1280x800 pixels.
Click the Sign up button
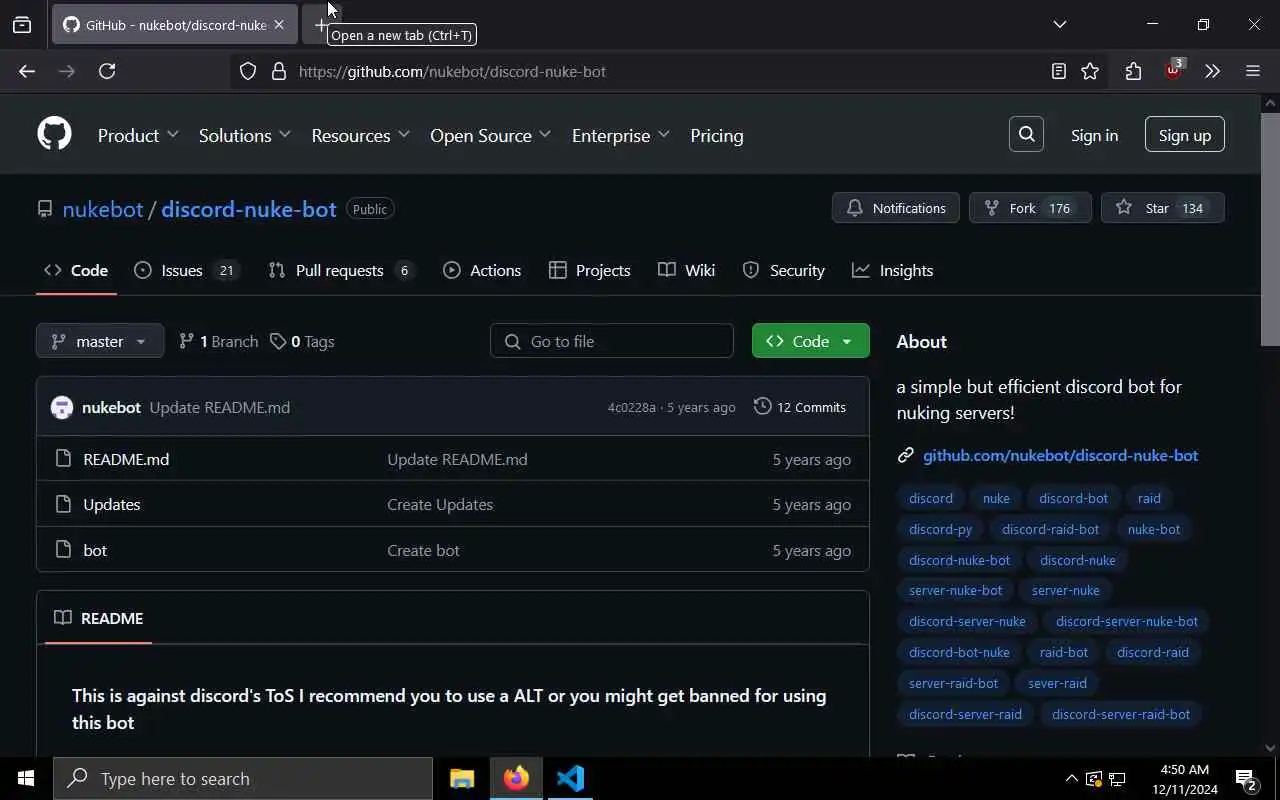(1185, 135)
